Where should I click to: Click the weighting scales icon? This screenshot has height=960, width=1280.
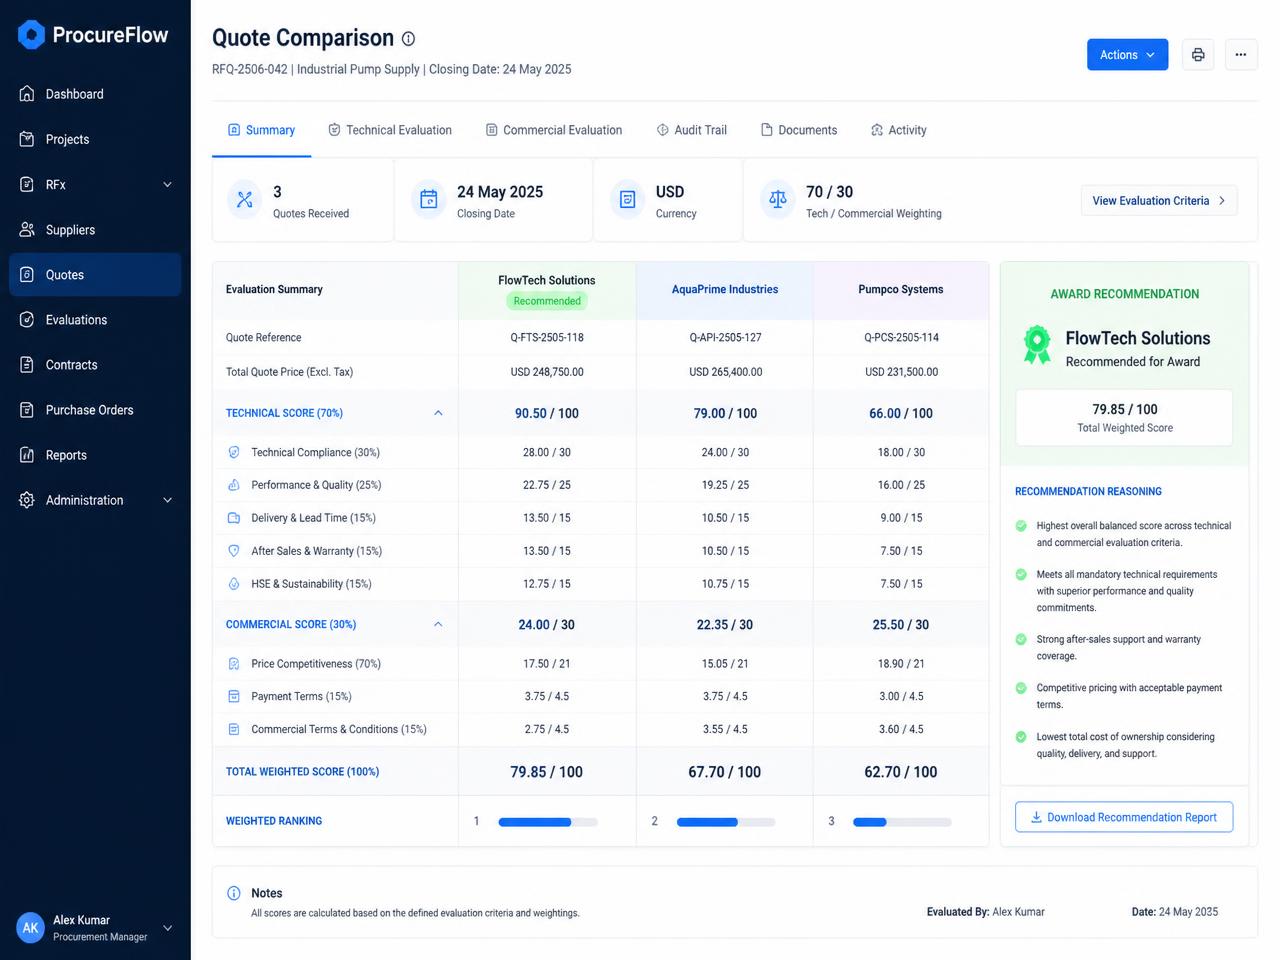(x=778, y=199)
